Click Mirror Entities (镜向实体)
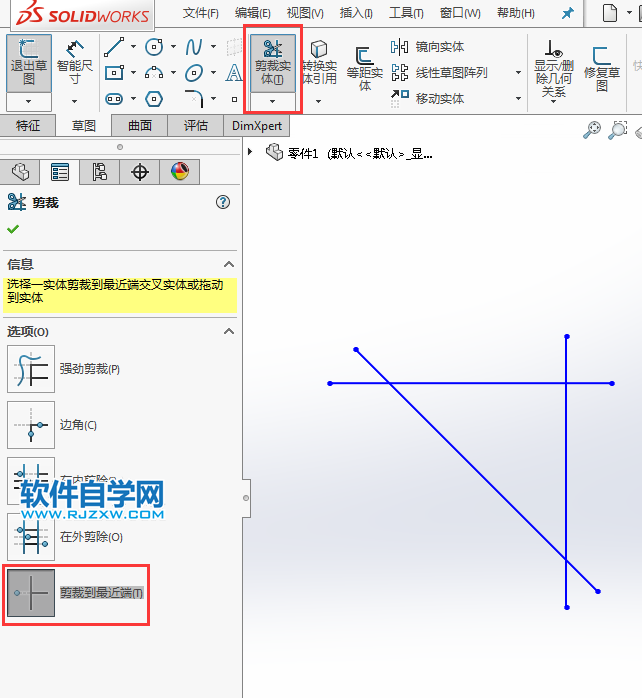Image resolution: width=642 pixels, height=698 pixels. [x=427, y=47]
